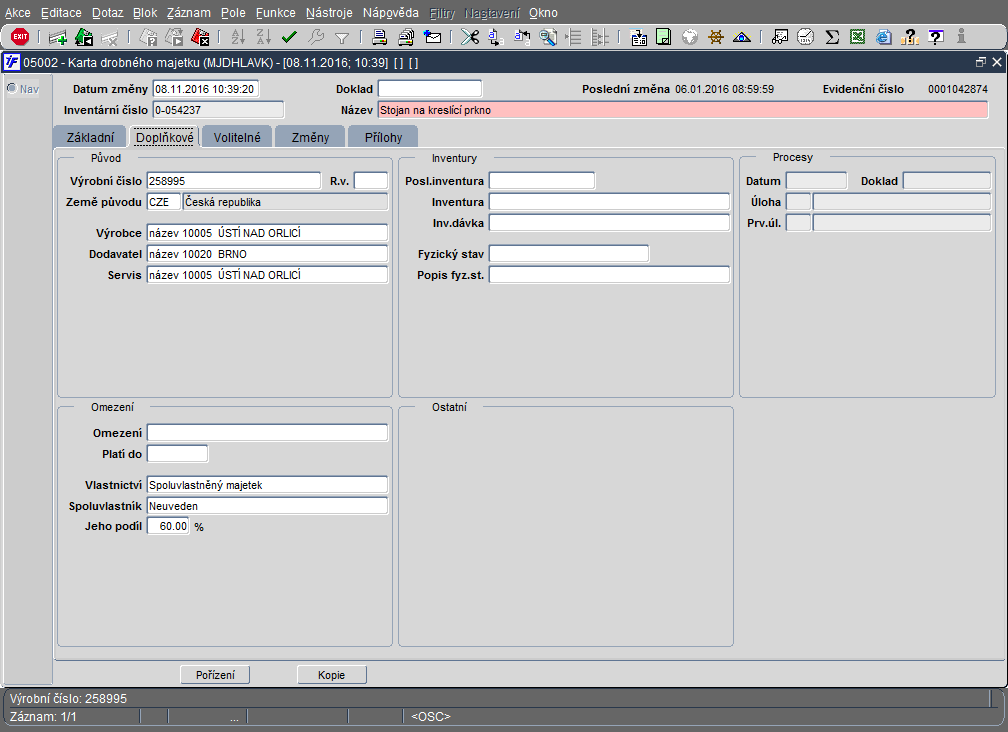Image resolution: width=1008 pixels, height=732 pixels.
Task: Click the window-with-question-mark help icon
Action: (x=936, y=37)
